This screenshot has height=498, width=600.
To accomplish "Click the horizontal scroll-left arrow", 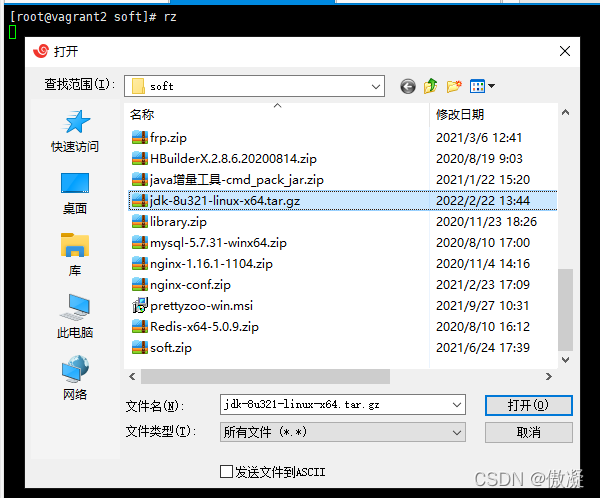I will (132, 377).
